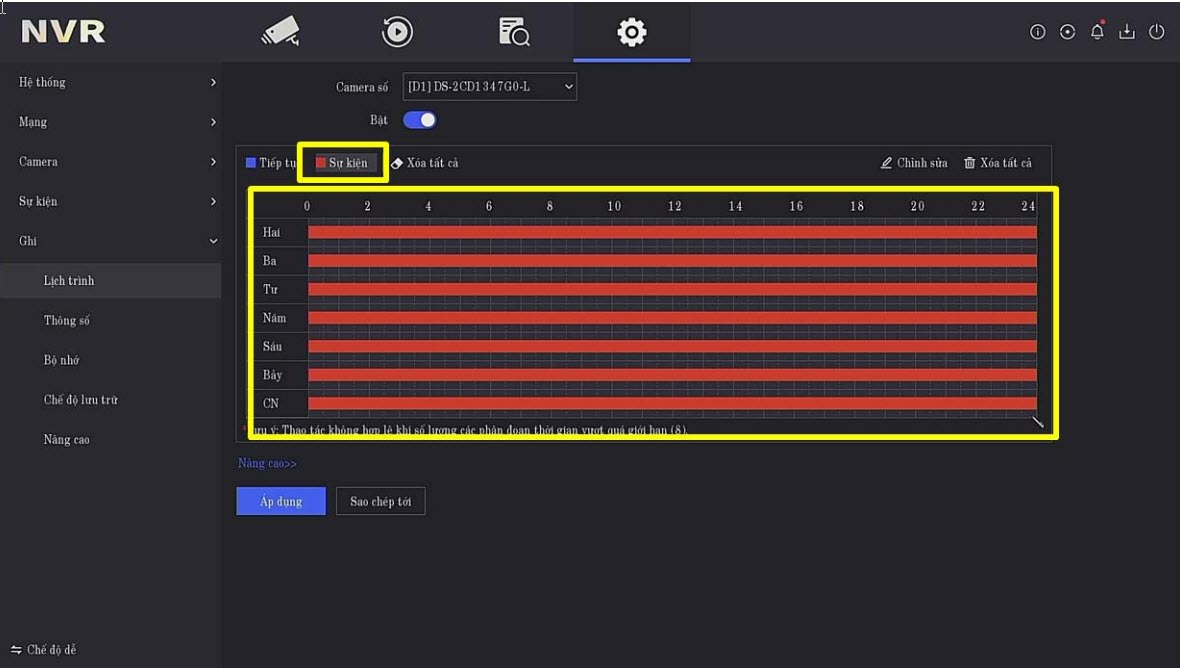
Task: Click the information icon at top right
Action: [1037, 32]
